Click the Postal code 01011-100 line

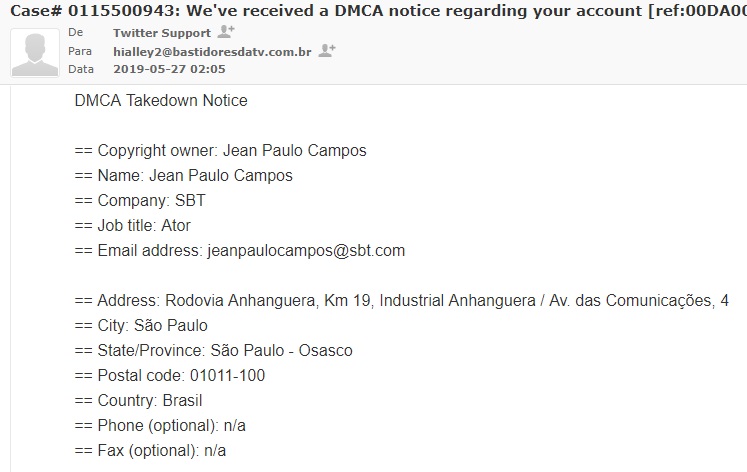(169, 376)
